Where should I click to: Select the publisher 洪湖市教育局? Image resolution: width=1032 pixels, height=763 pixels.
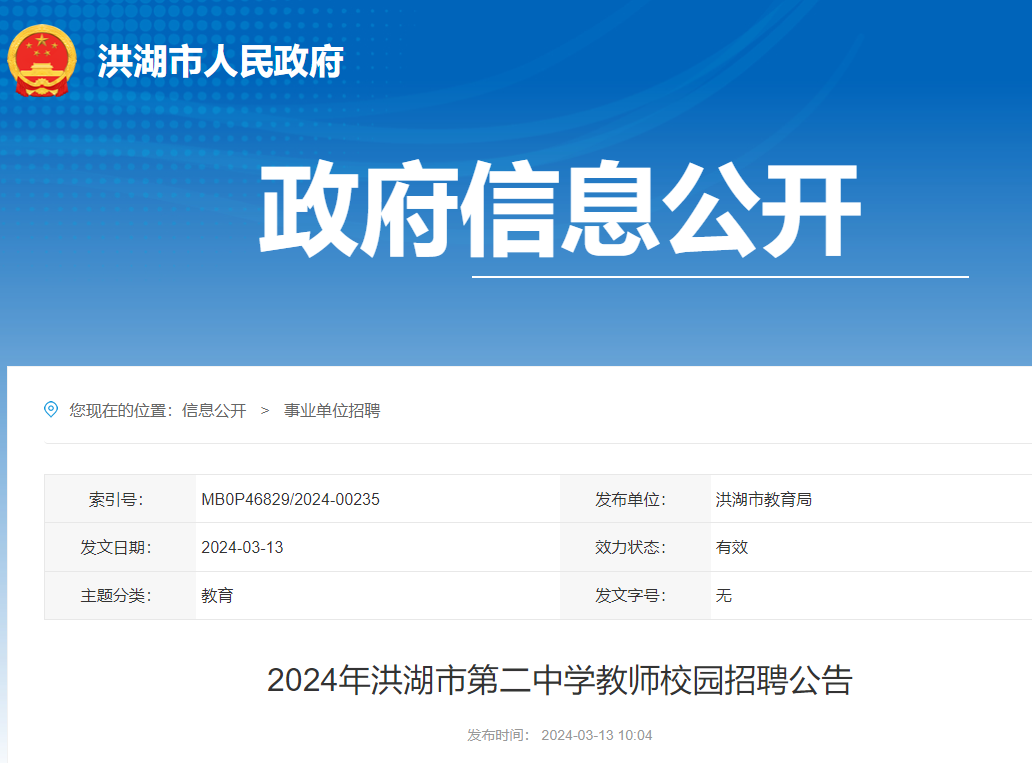763,499
